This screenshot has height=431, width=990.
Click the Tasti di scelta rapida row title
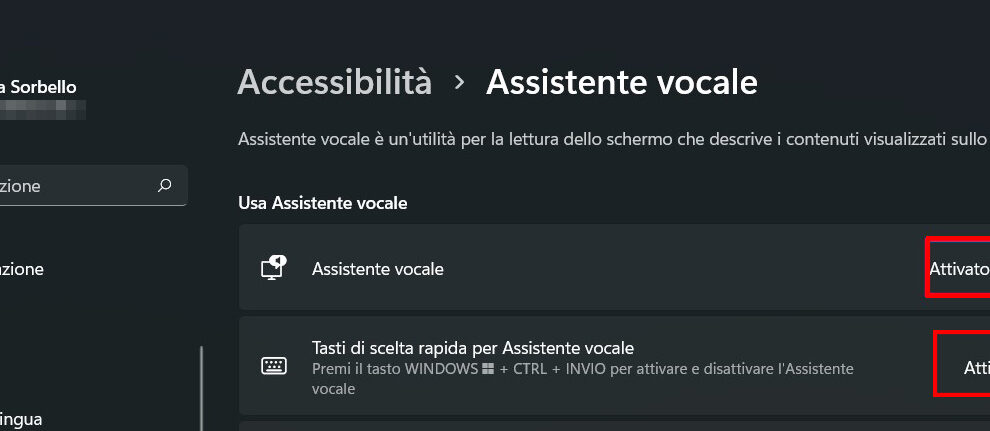point(472,348)
